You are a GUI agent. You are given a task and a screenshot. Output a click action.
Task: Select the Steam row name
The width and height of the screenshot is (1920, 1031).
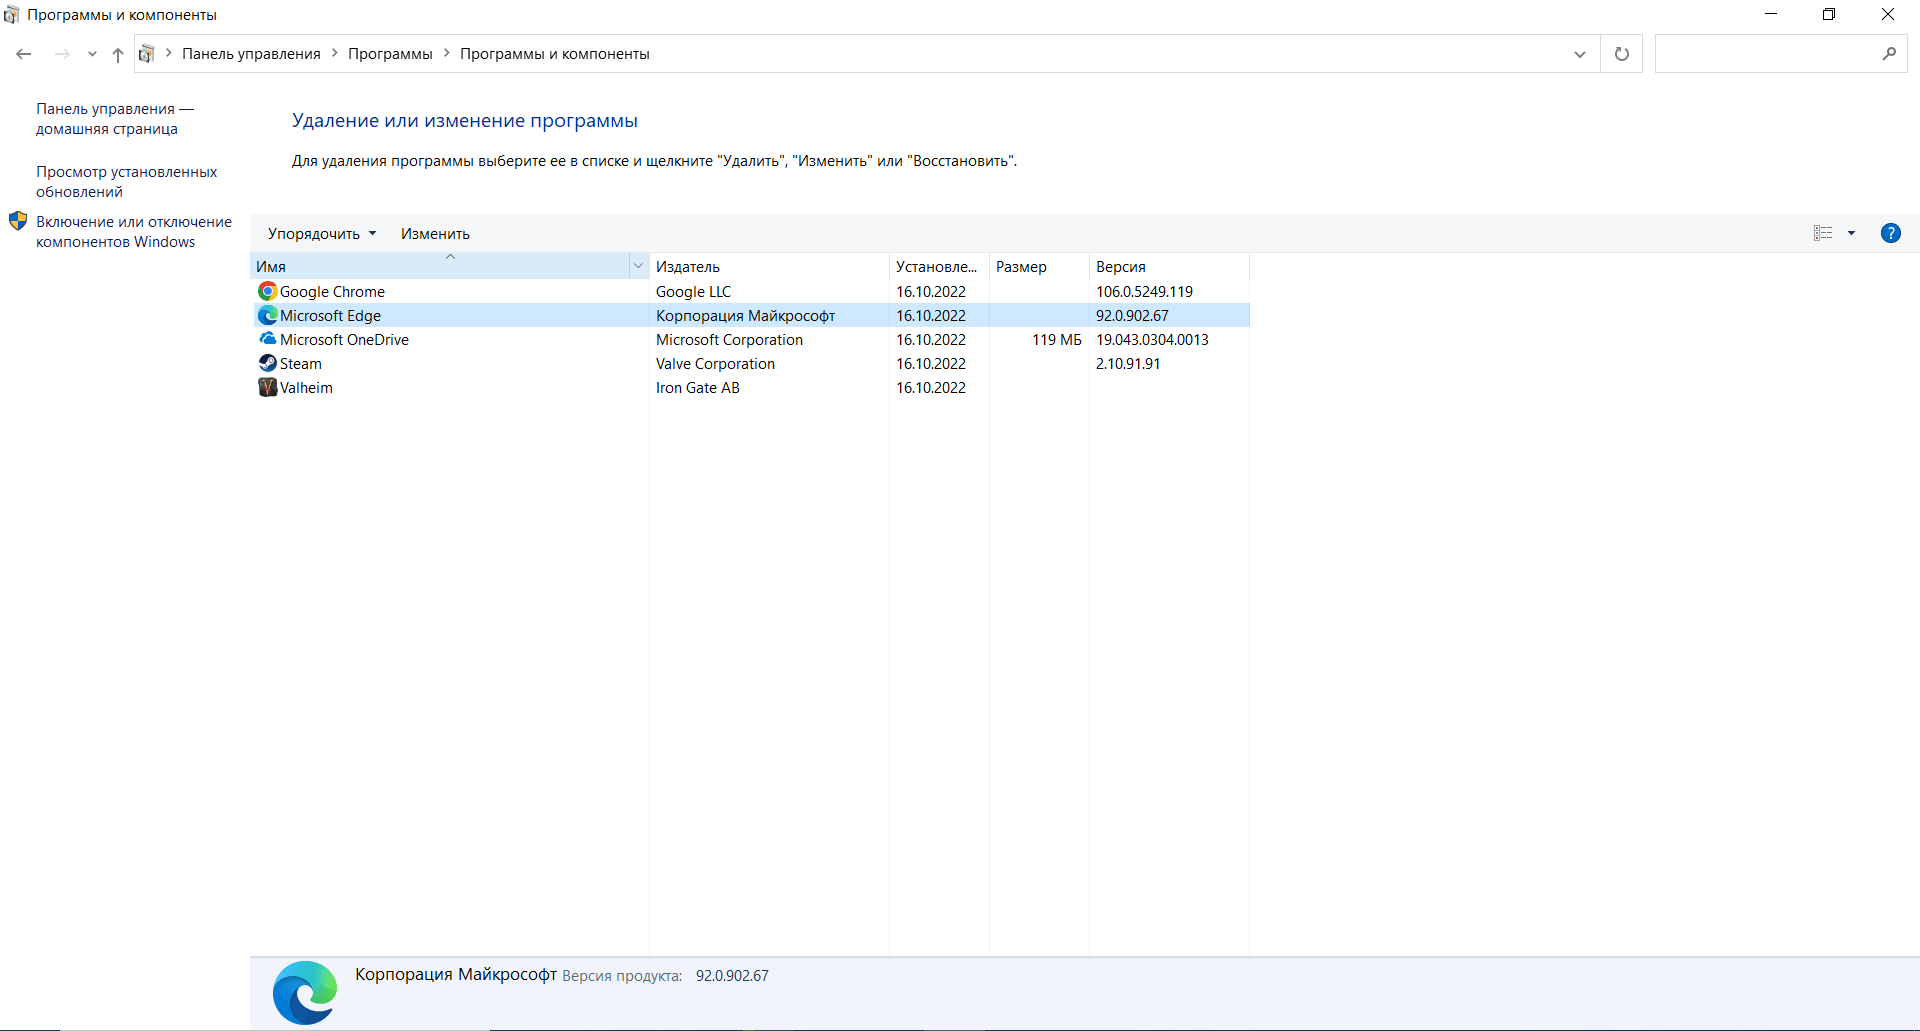301,363
